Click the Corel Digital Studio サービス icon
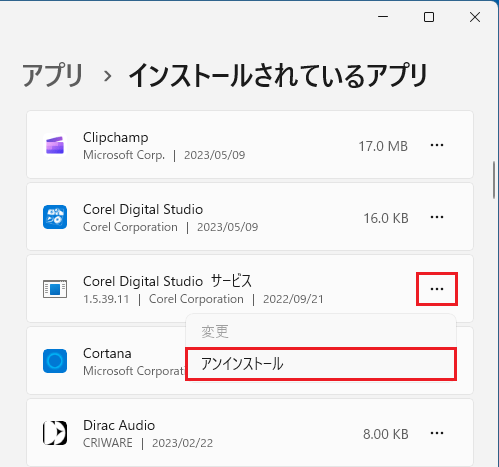Image resolution: width=499 pixels, height=467 pixels. tap(55, 289)
